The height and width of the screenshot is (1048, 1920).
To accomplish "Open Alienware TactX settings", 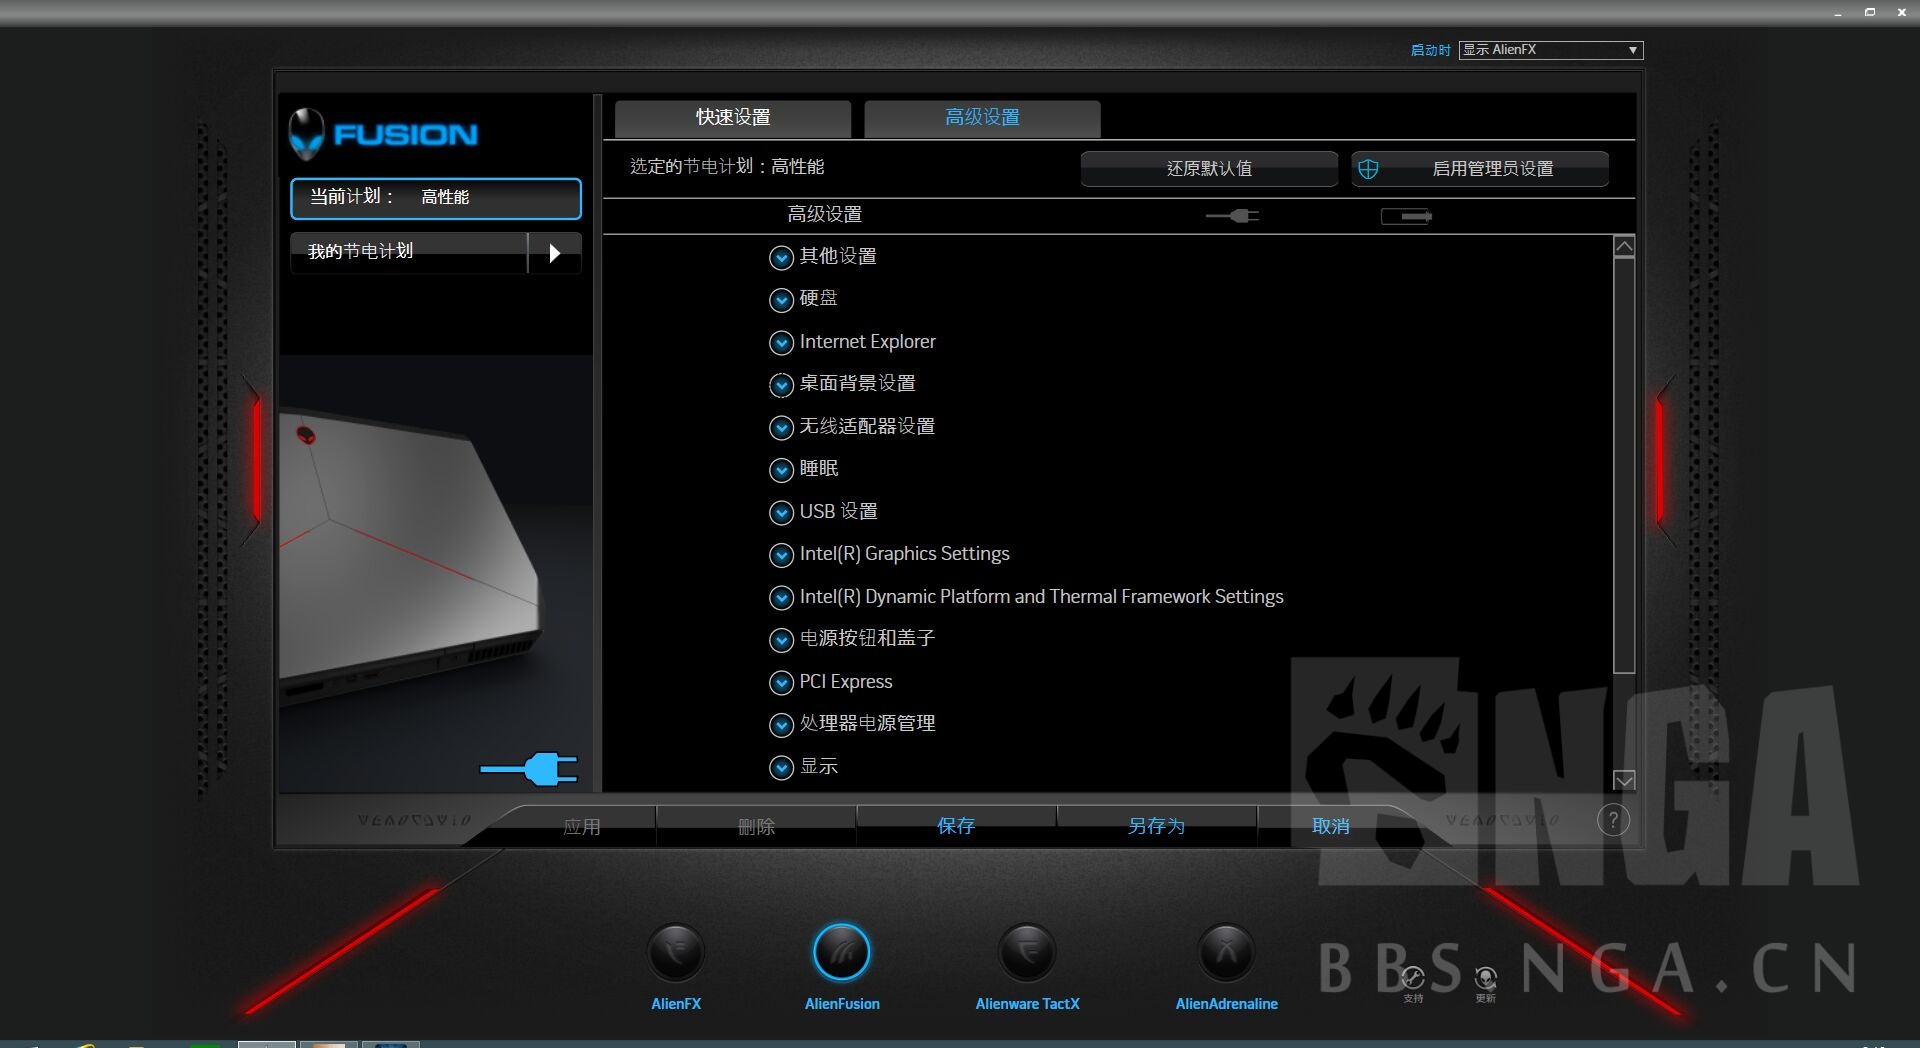I will 1027,952.
